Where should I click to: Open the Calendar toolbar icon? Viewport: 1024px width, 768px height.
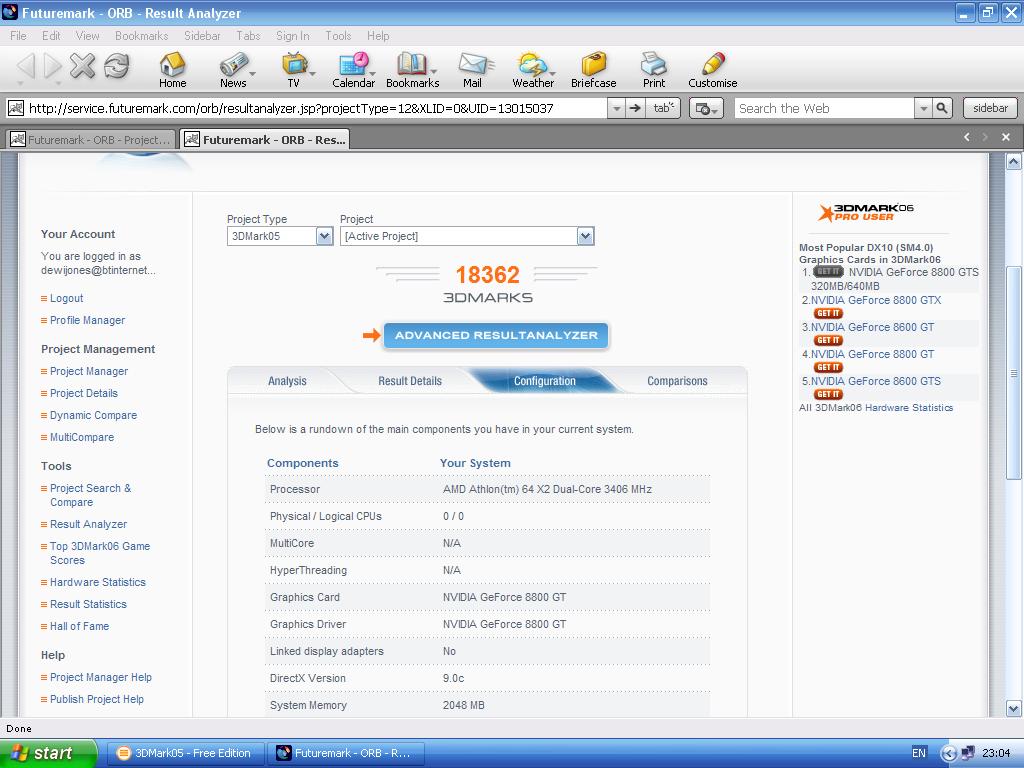[x=353, y=69]
